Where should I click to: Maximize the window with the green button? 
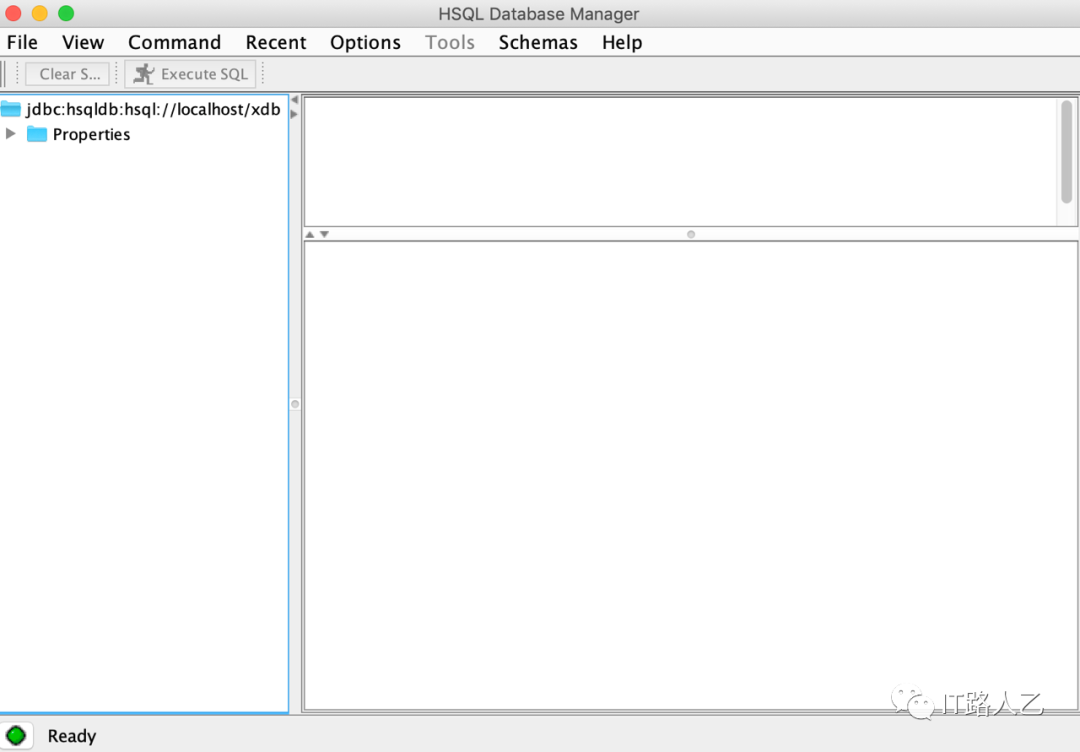(66, 13)
